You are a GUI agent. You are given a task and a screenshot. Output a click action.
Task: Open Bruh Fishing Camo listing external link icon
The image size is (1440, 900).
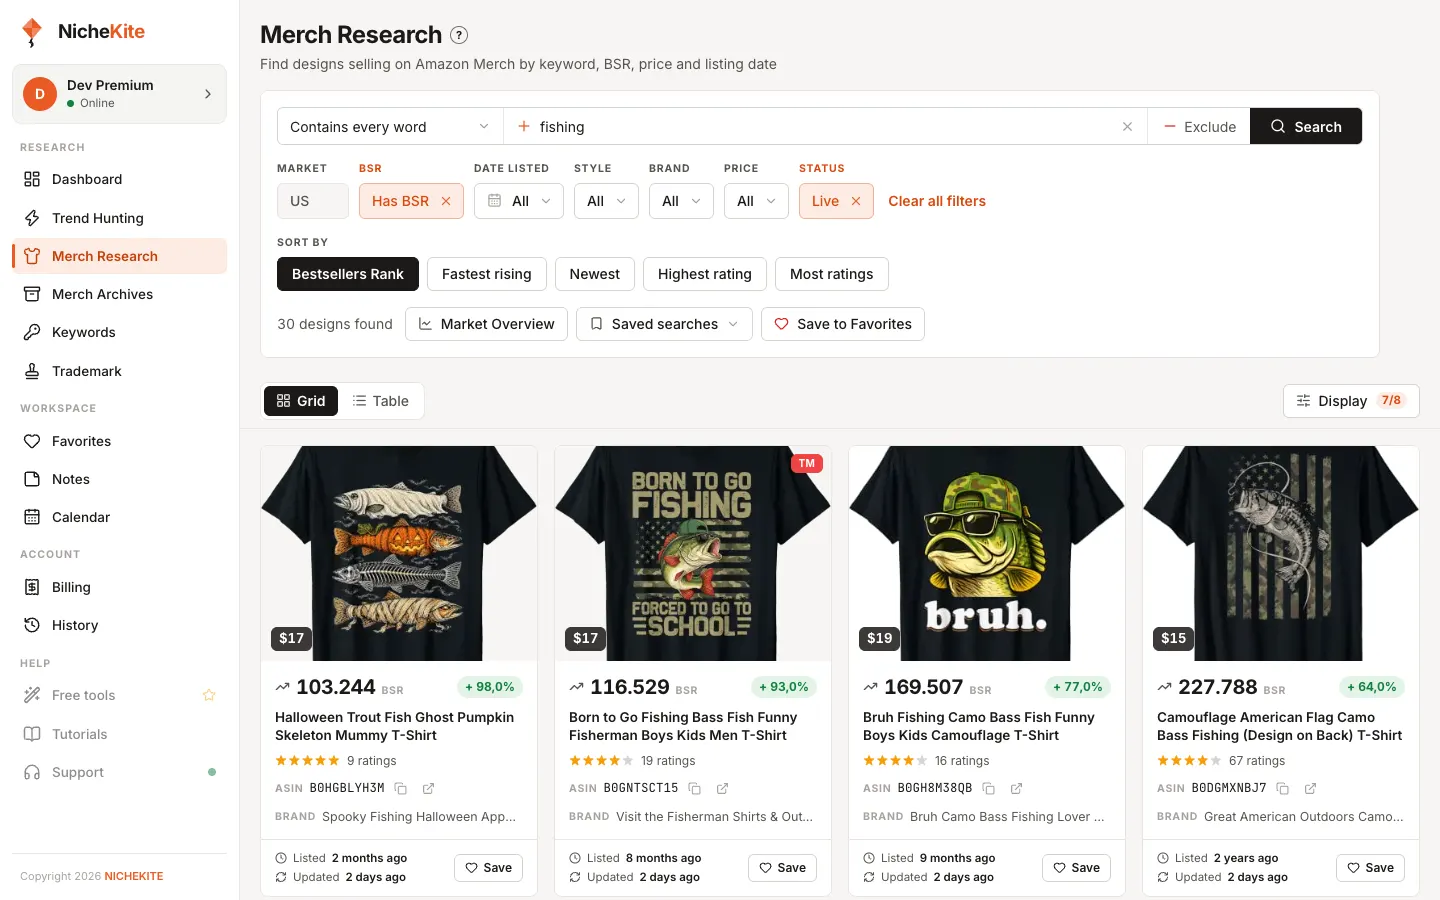[x=1016, y=788]
